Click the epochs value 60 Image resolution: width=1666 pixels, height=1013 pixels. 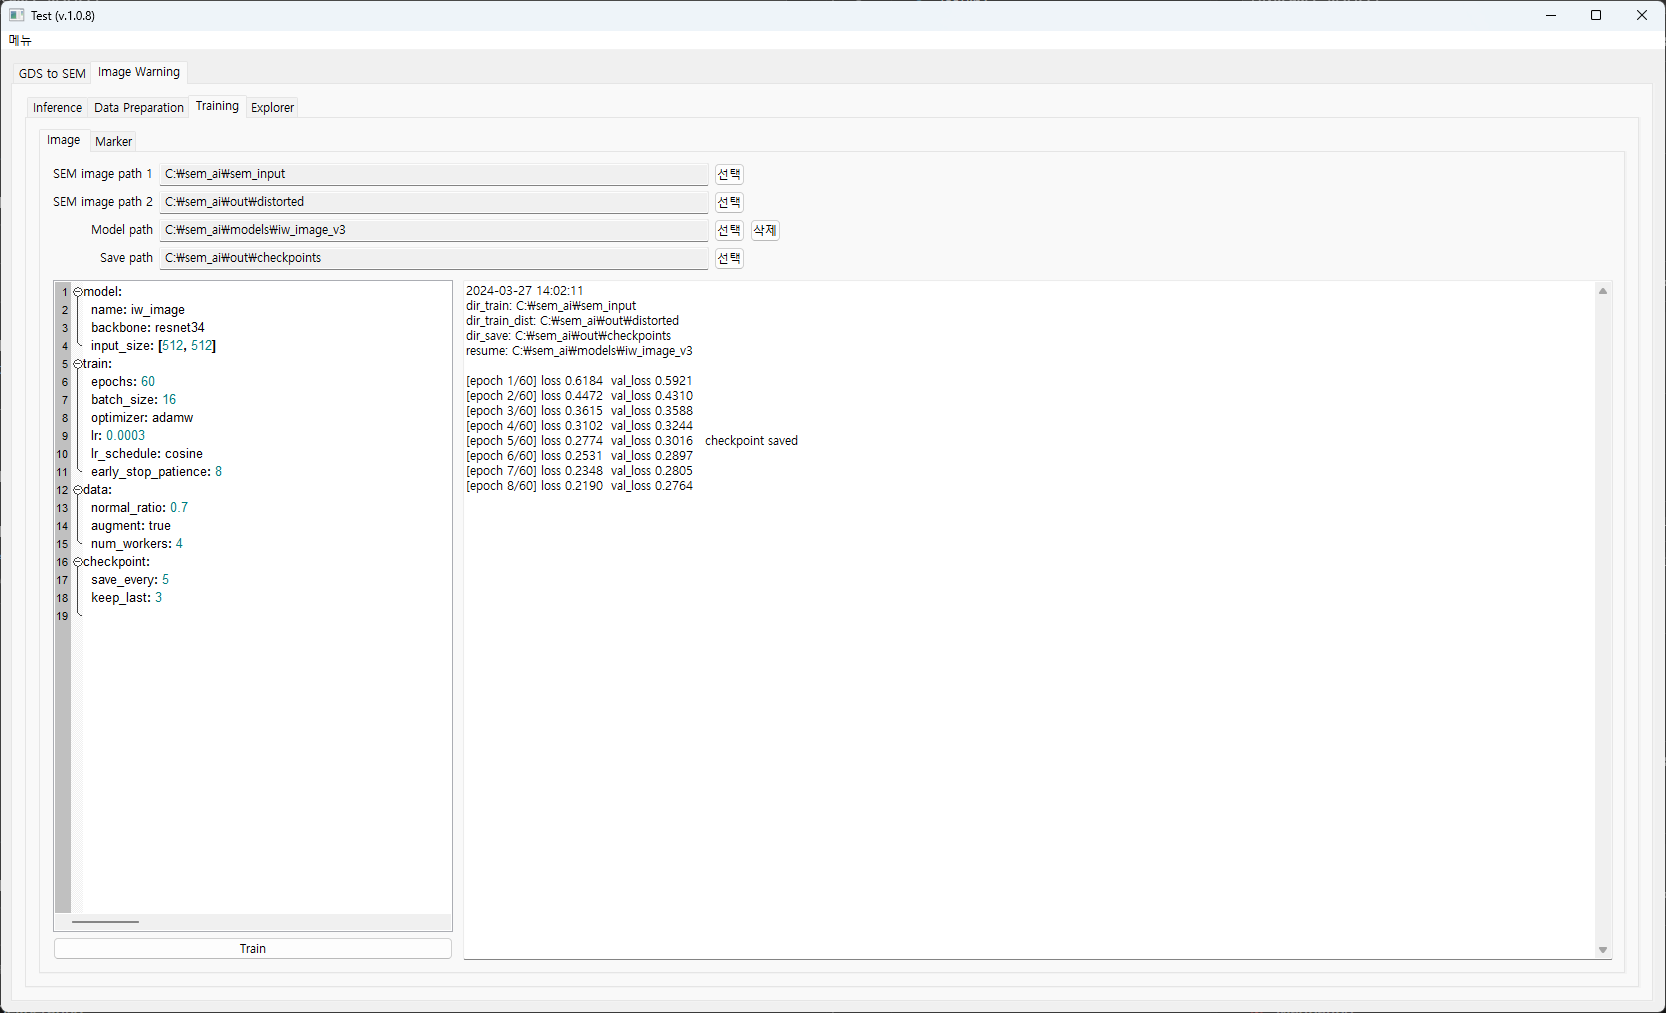coord(148,382)
